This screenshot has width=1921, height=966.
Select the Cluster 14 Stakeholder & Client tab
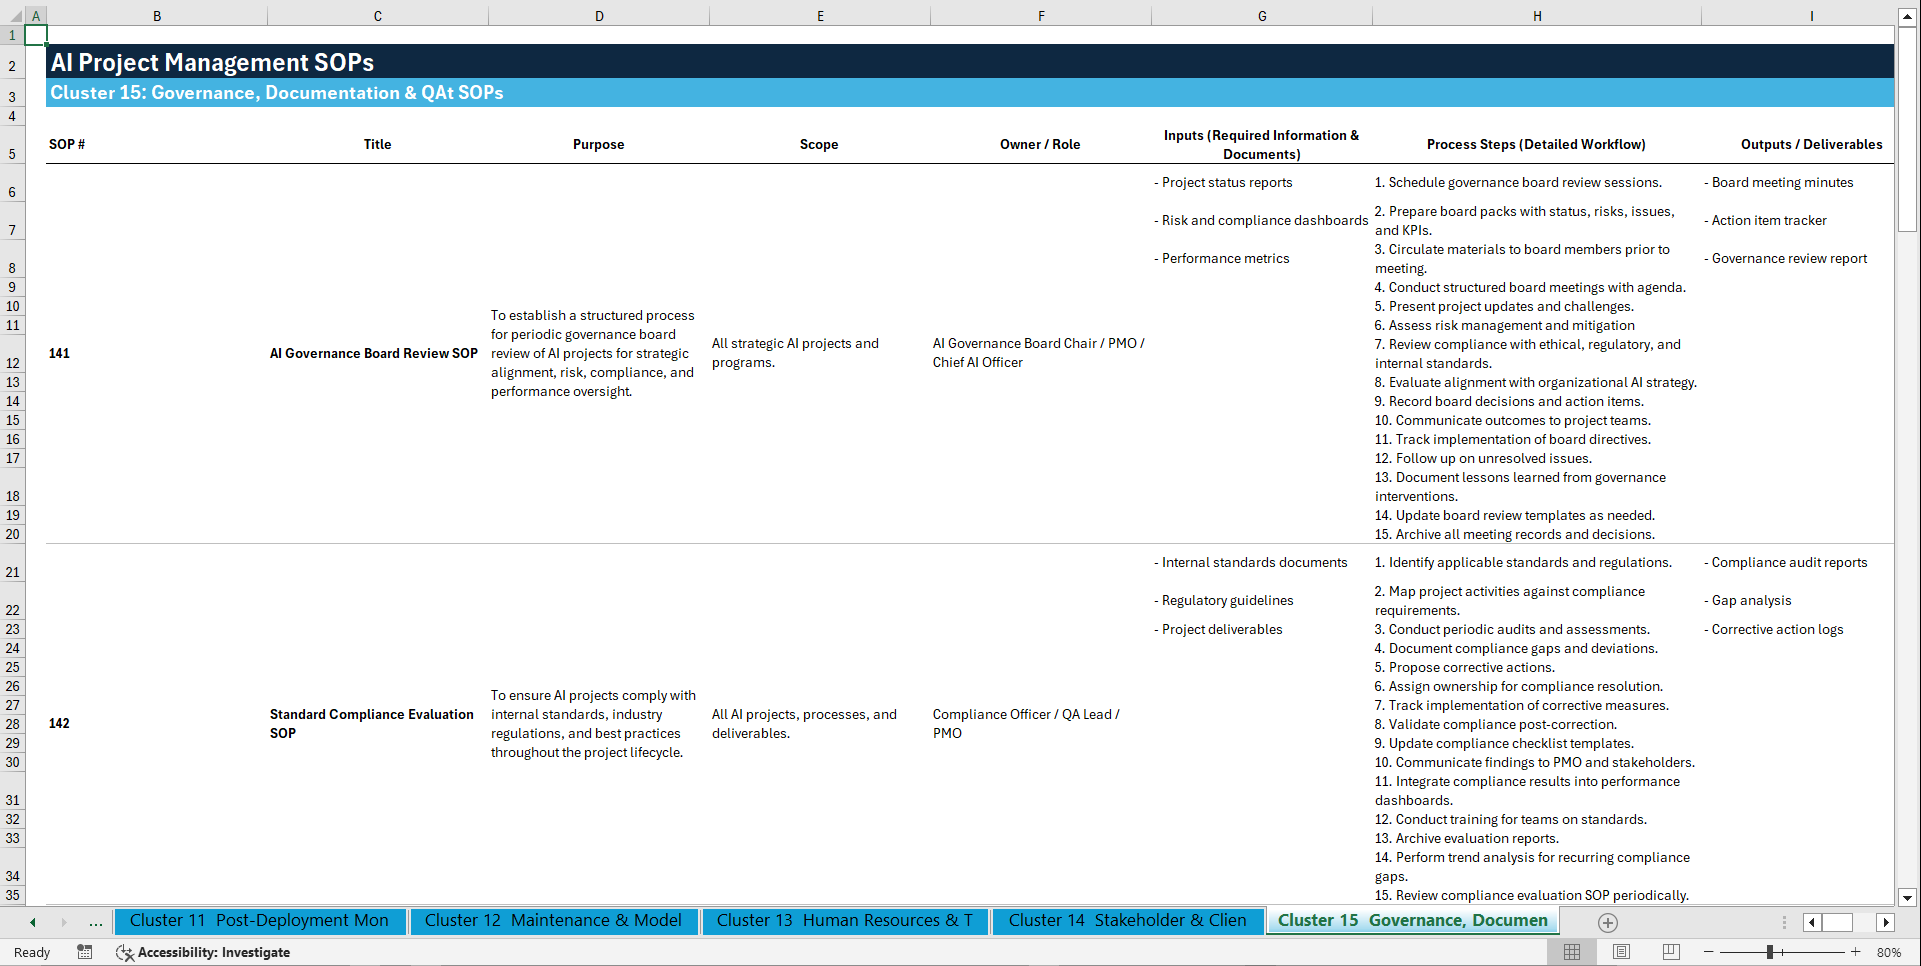coord(1126,921)
